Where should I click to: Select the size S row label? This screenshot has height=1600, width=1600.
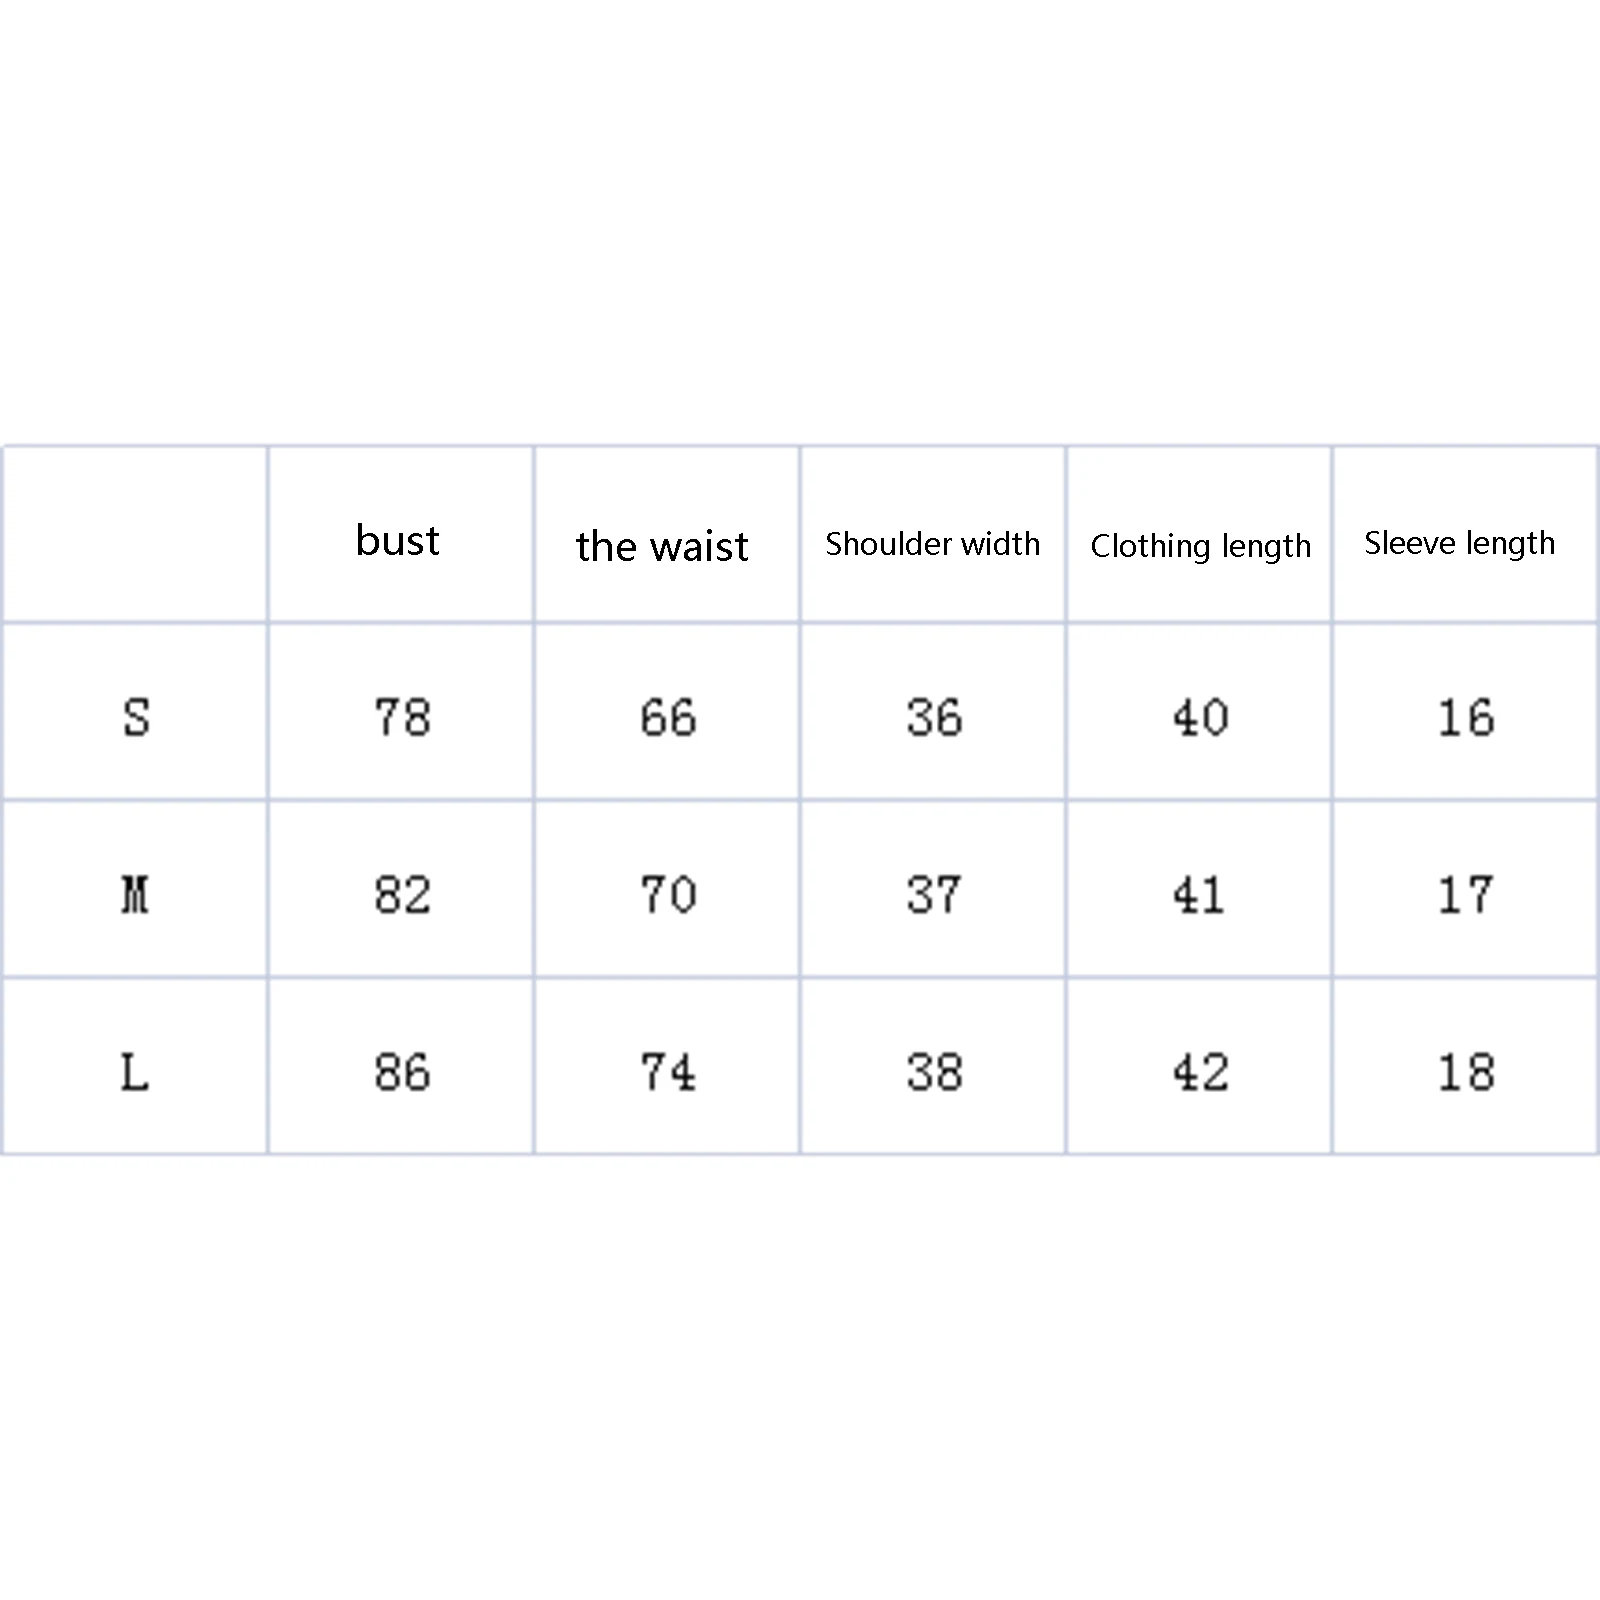pos(136,717)
